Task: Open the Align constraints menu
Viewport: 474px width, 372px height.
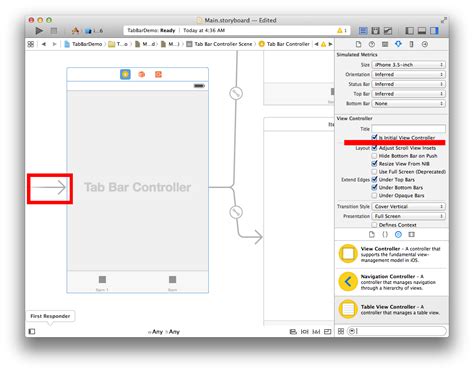Action: [293, 332]
